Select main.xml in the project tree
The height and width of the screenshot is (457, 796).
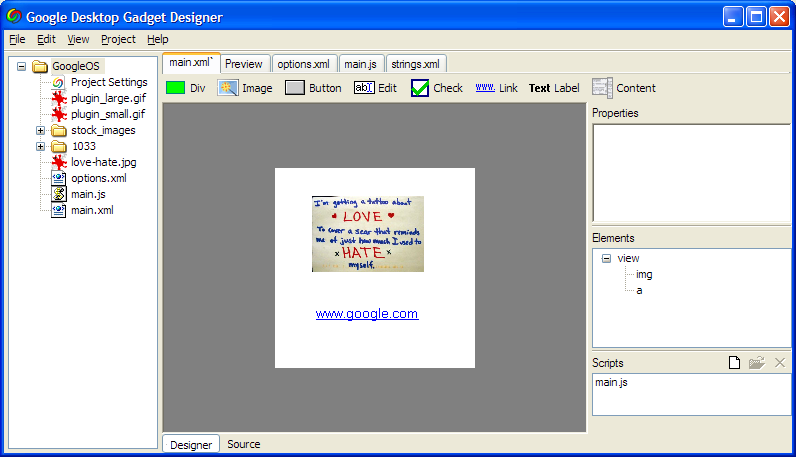92,210
